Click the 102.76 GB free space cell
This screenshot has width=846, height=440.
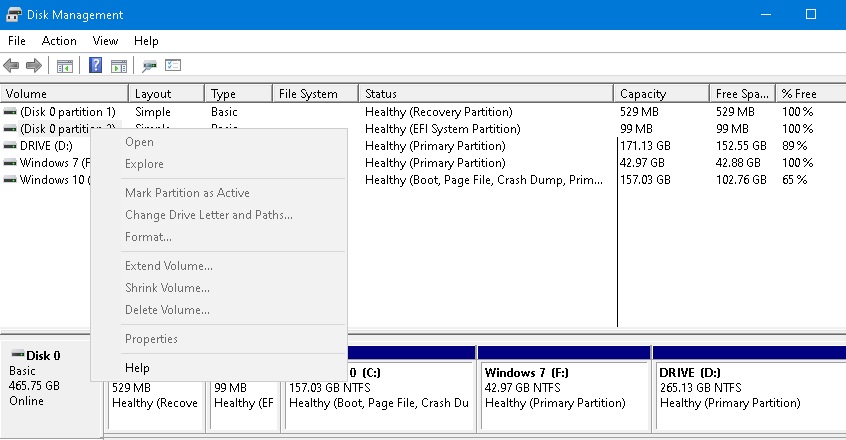(741, 180)
